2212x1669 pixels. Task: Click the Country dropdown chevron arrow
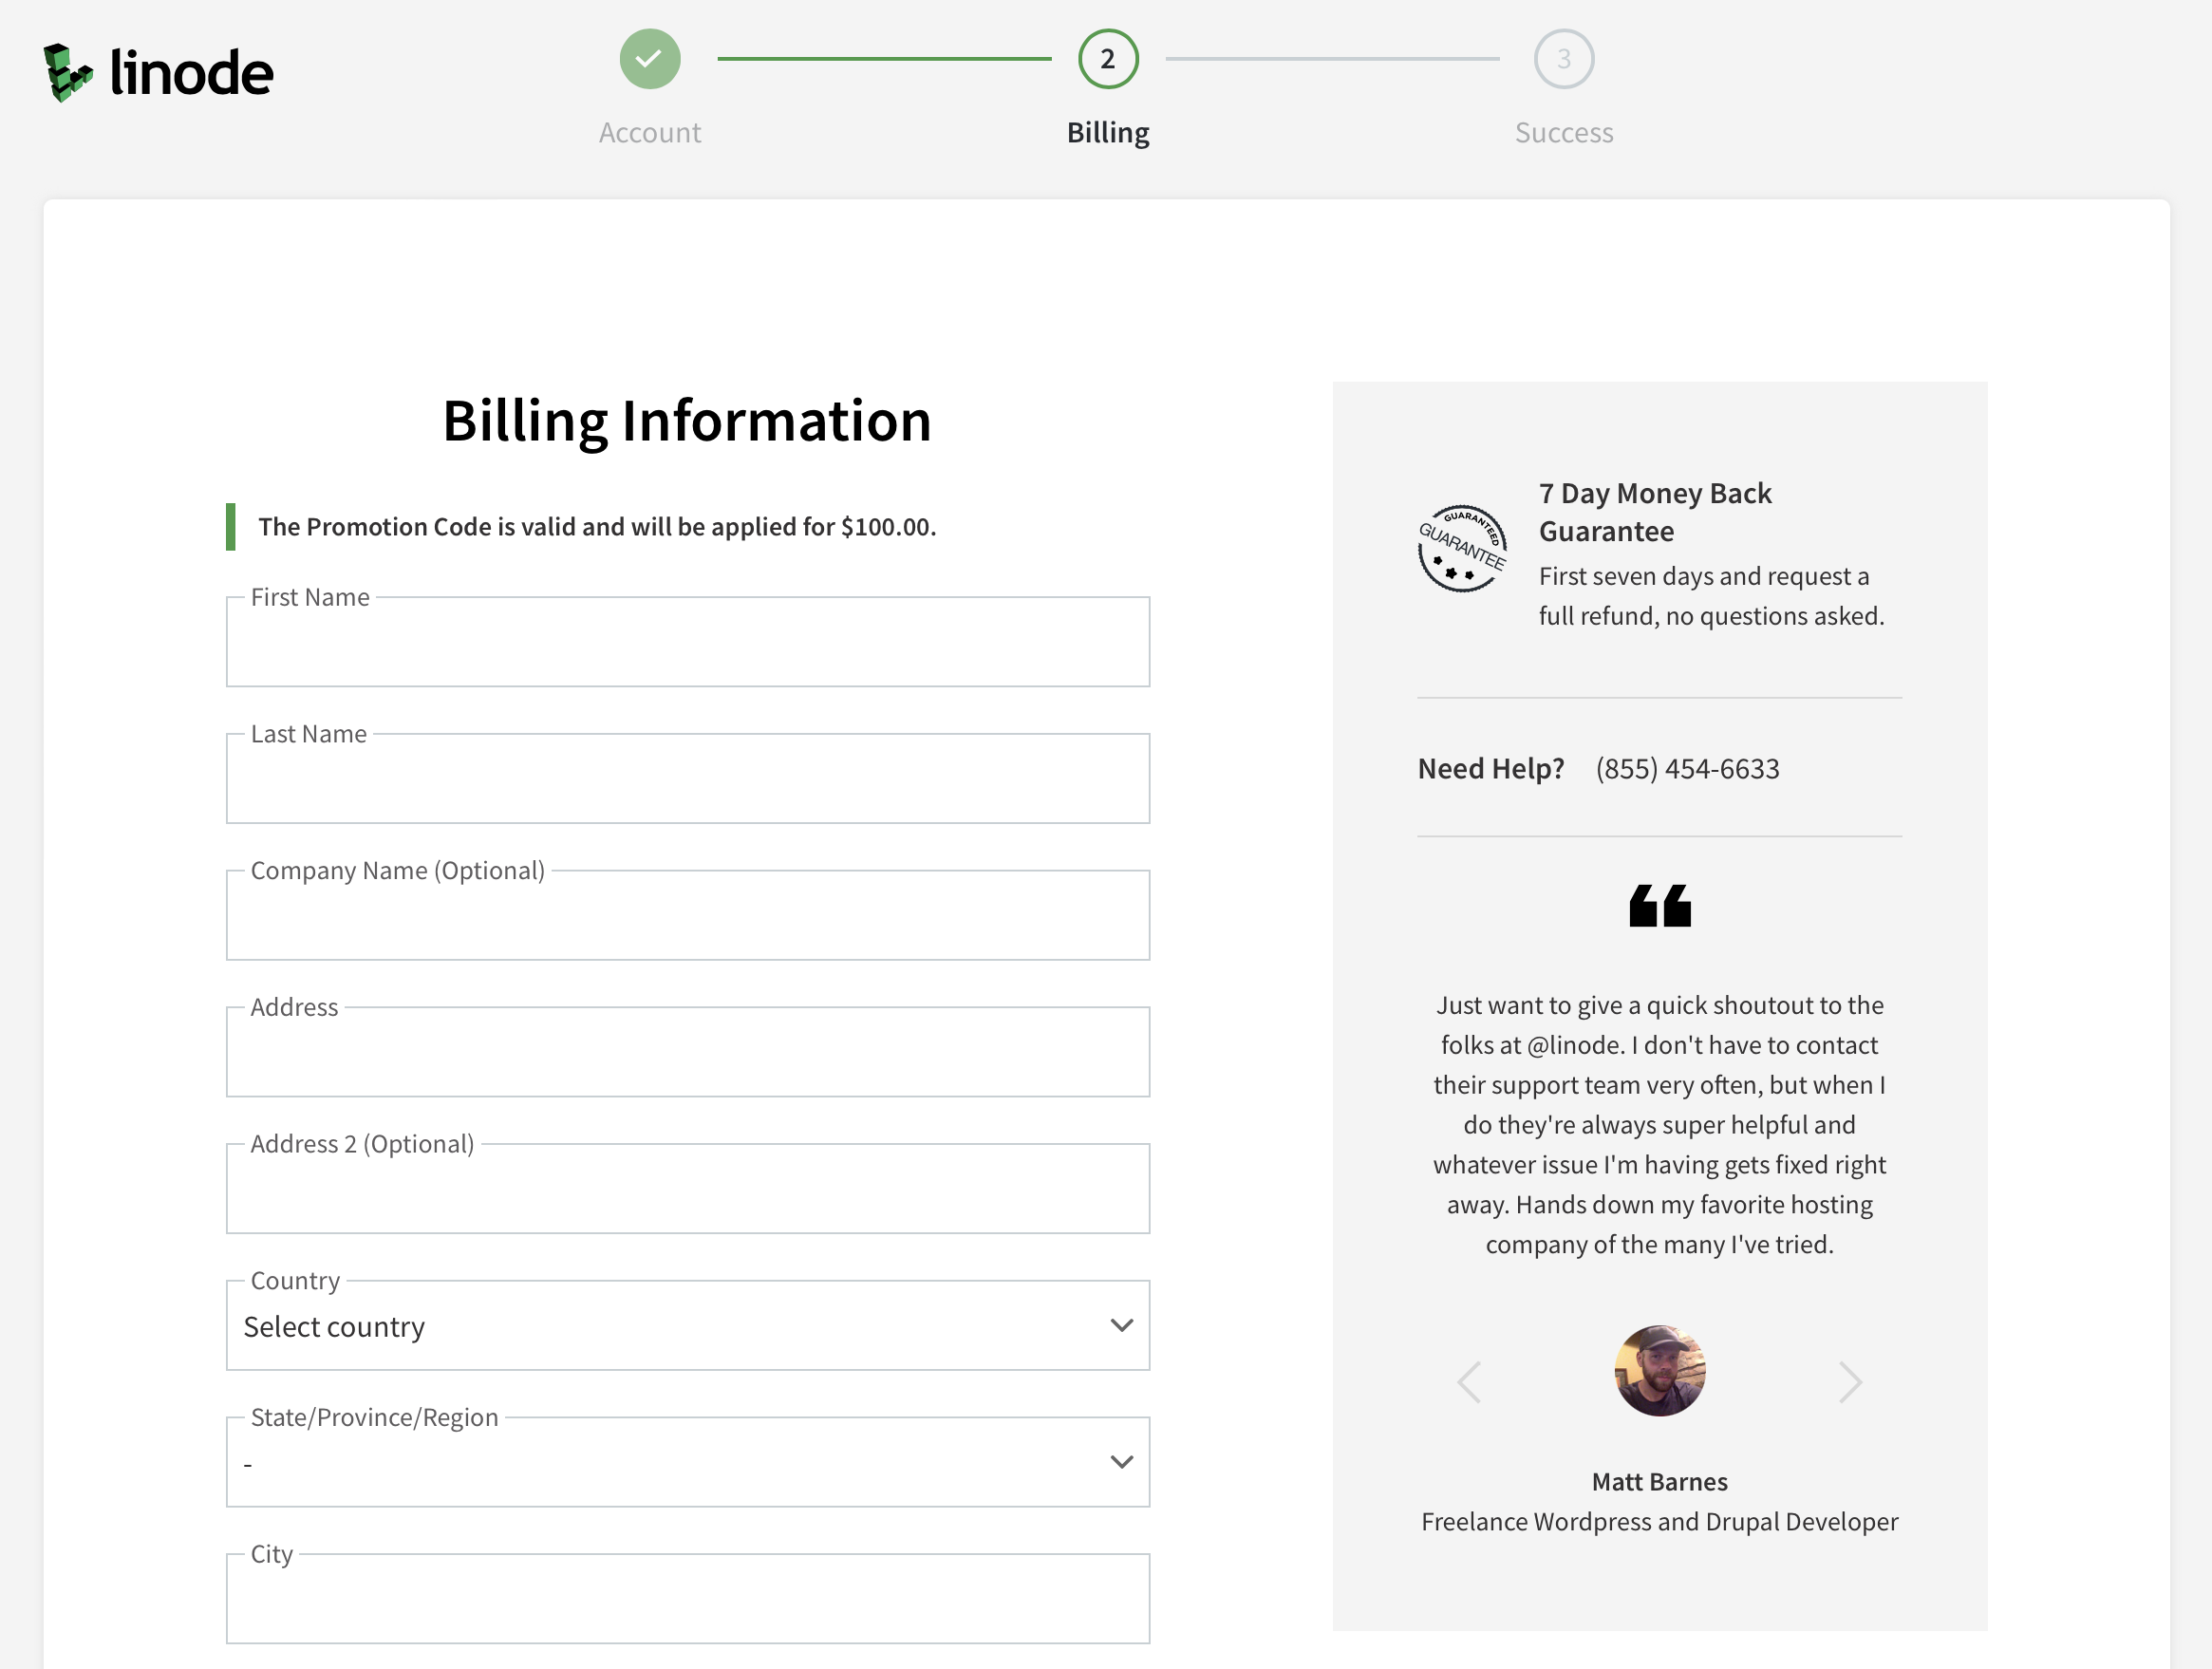(x=1121, y=1326)
